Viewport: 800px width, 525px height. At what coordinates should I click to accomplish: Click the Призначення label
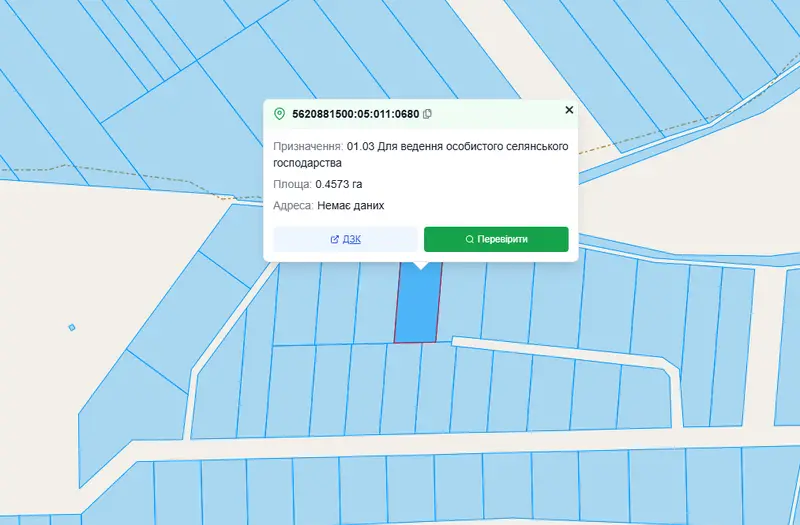pyautogui.click(x=308, y=146)
